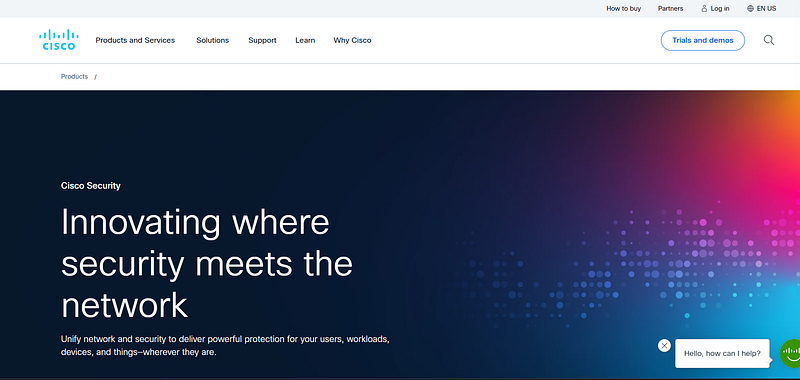Viewport: 800px width, 380px height.
Task: Open the Solutions menu
Action: tap(213, 40)
